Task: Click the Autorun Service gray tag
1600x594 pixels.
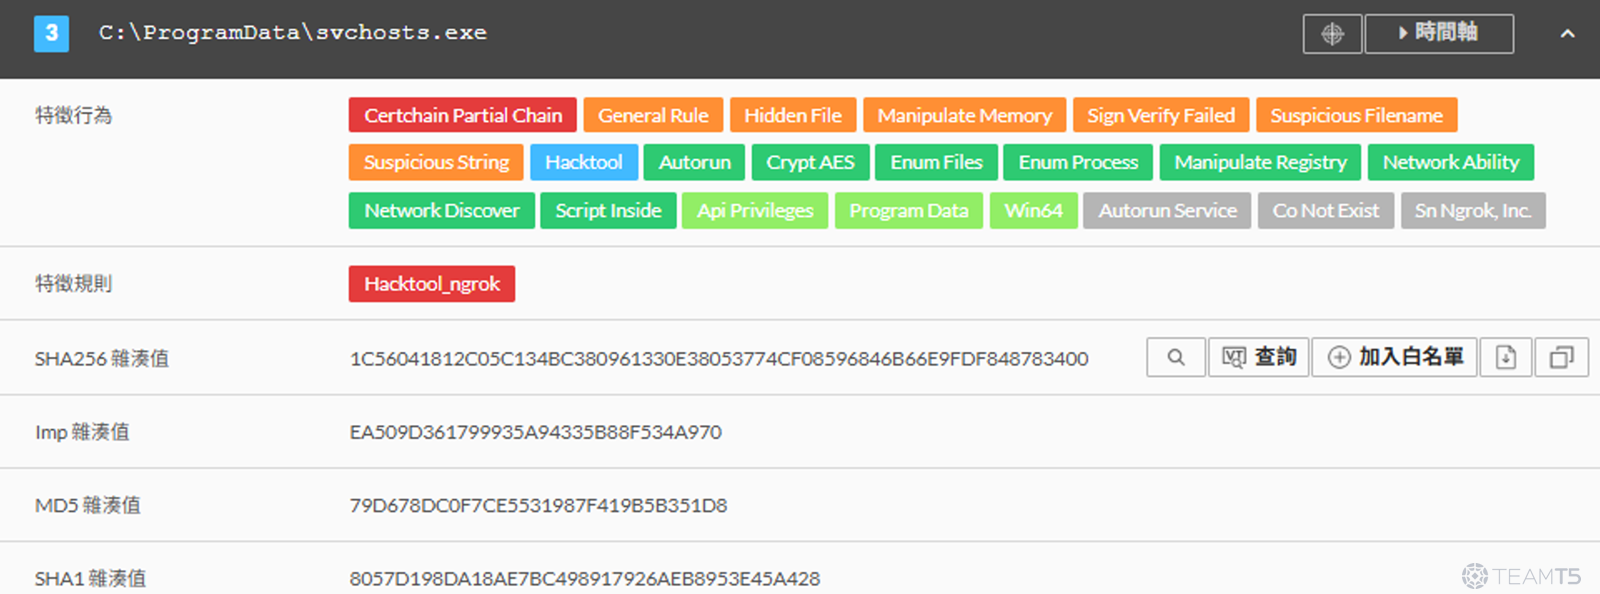Action: pyautogui.click(x=1167, y=211)
